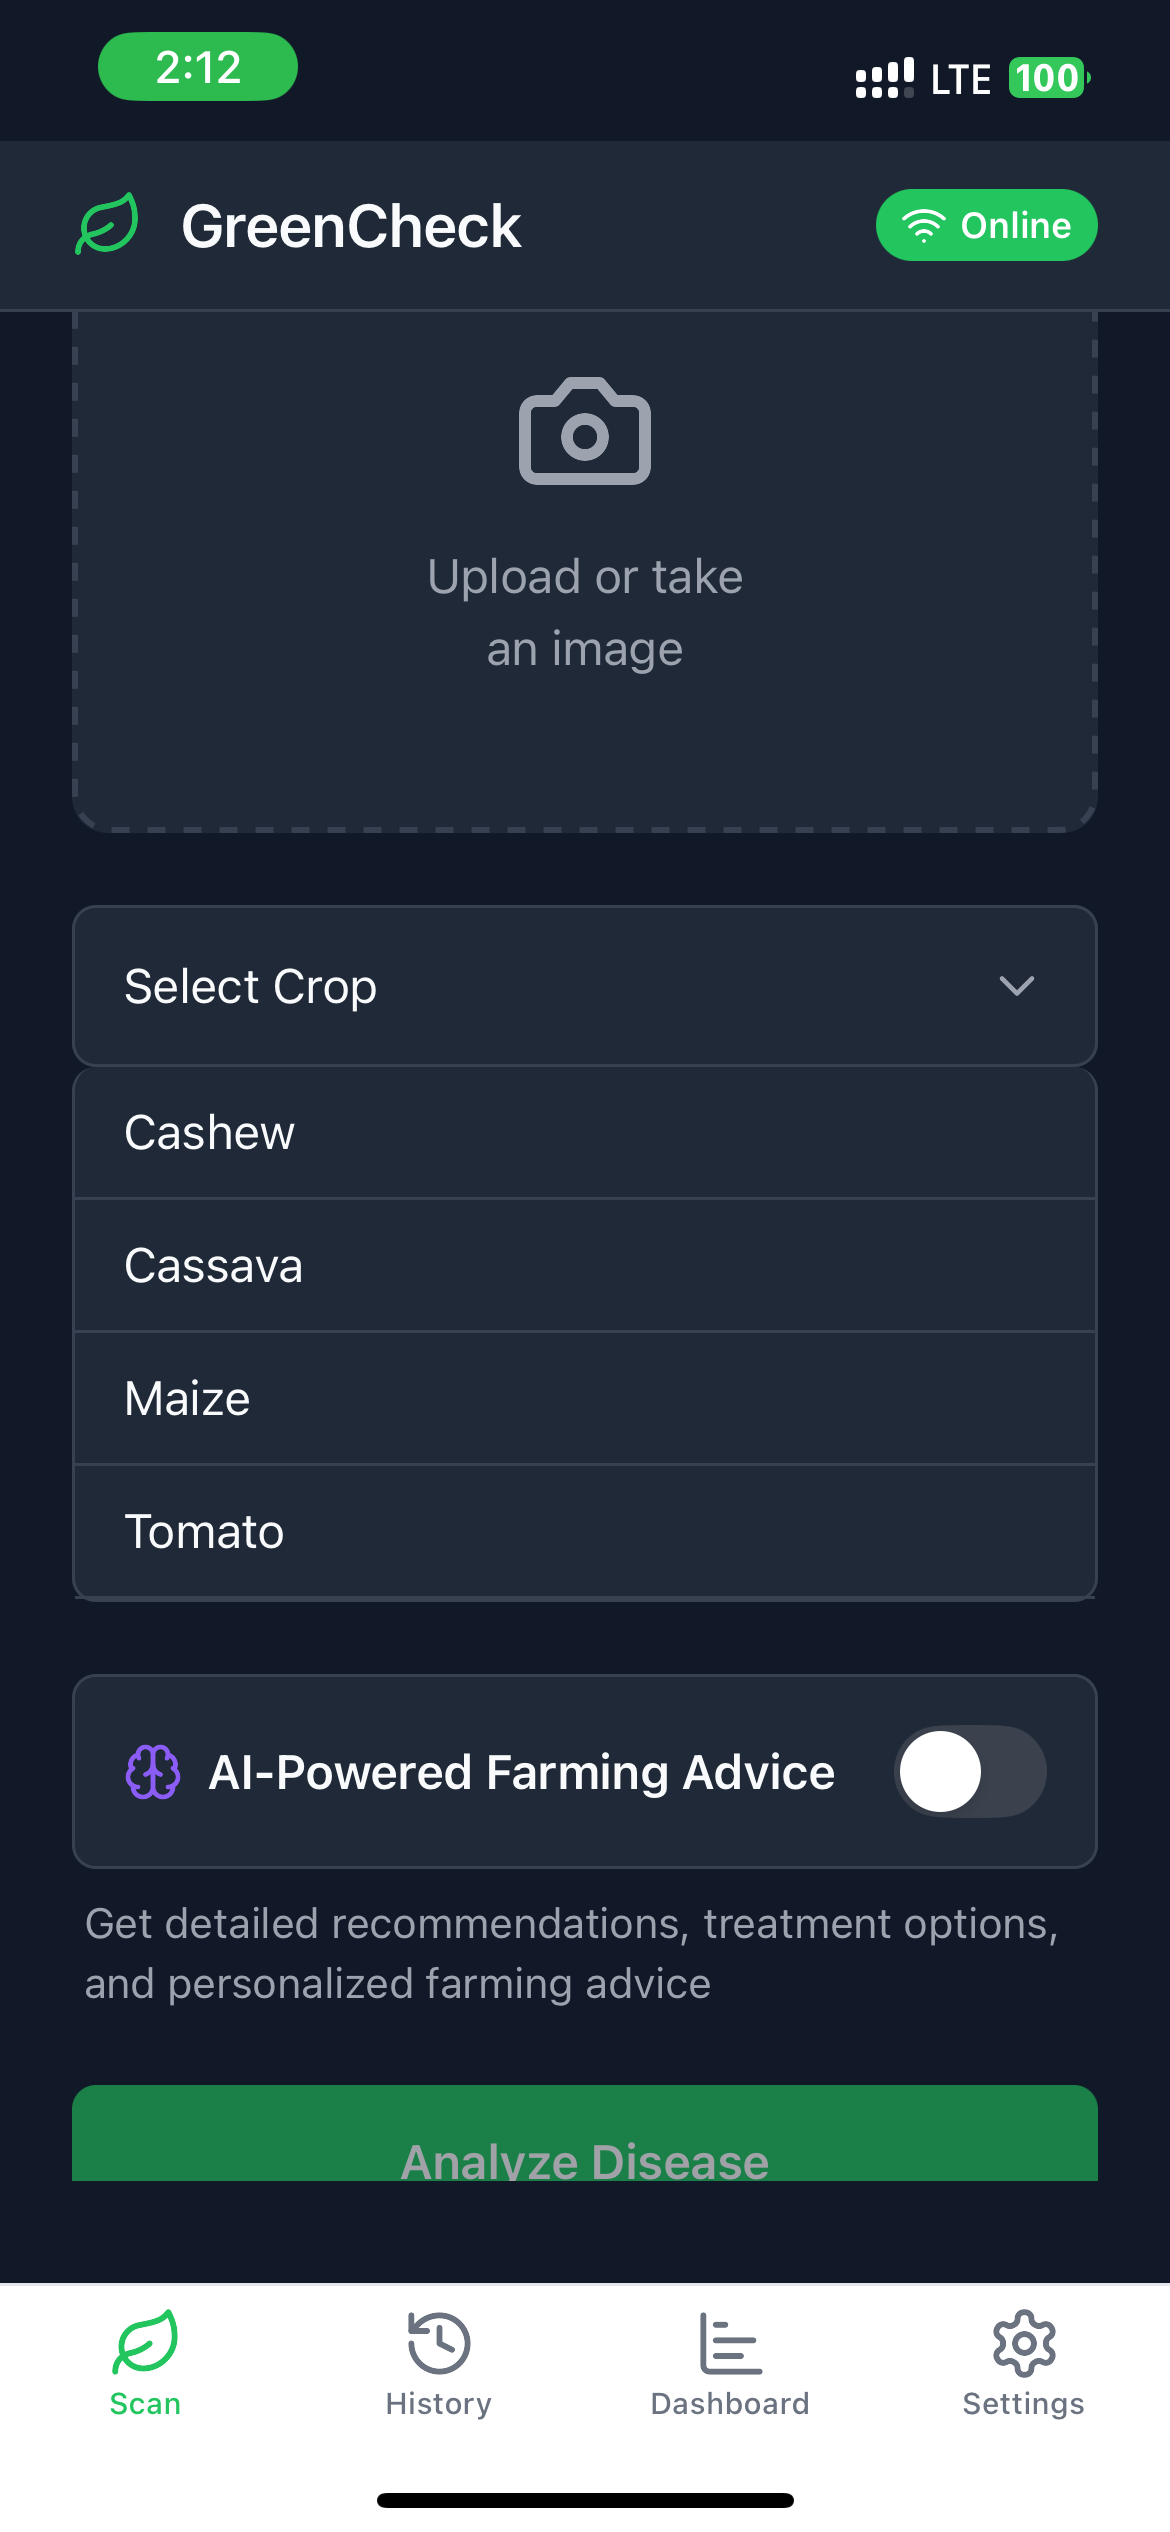Tap the wifi icon in Online badge
This screenshot has height=2532, width=1170.
click(x=923, y=226)
